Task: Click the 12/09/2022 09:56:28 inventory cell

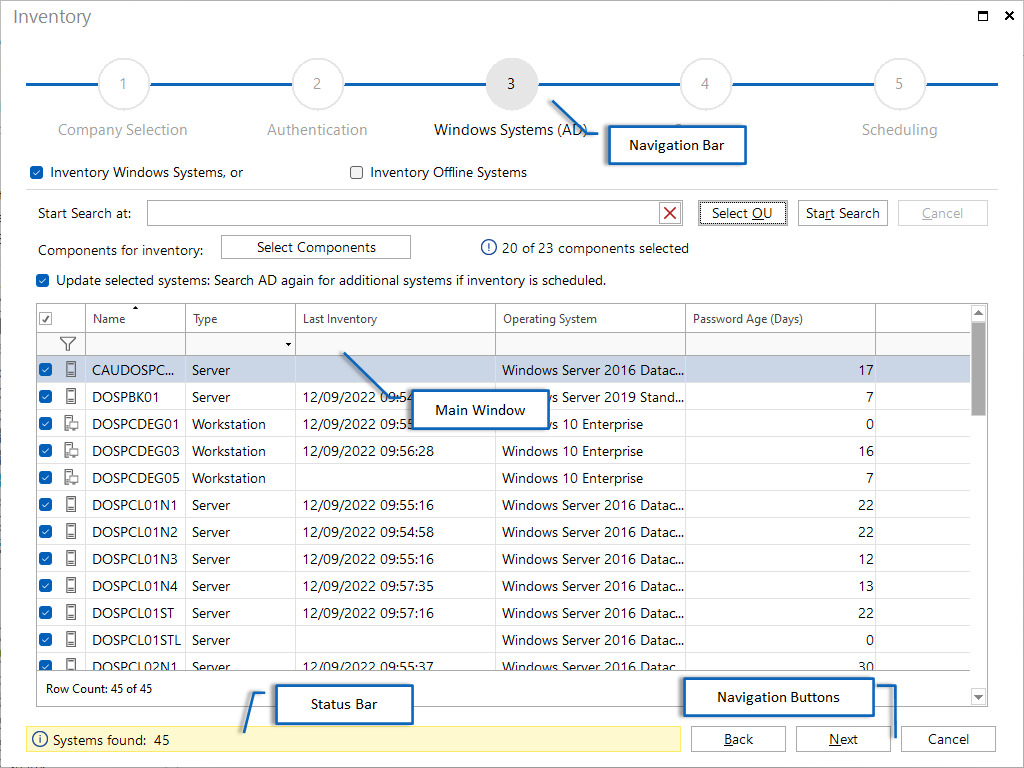Action: [395, 451]
